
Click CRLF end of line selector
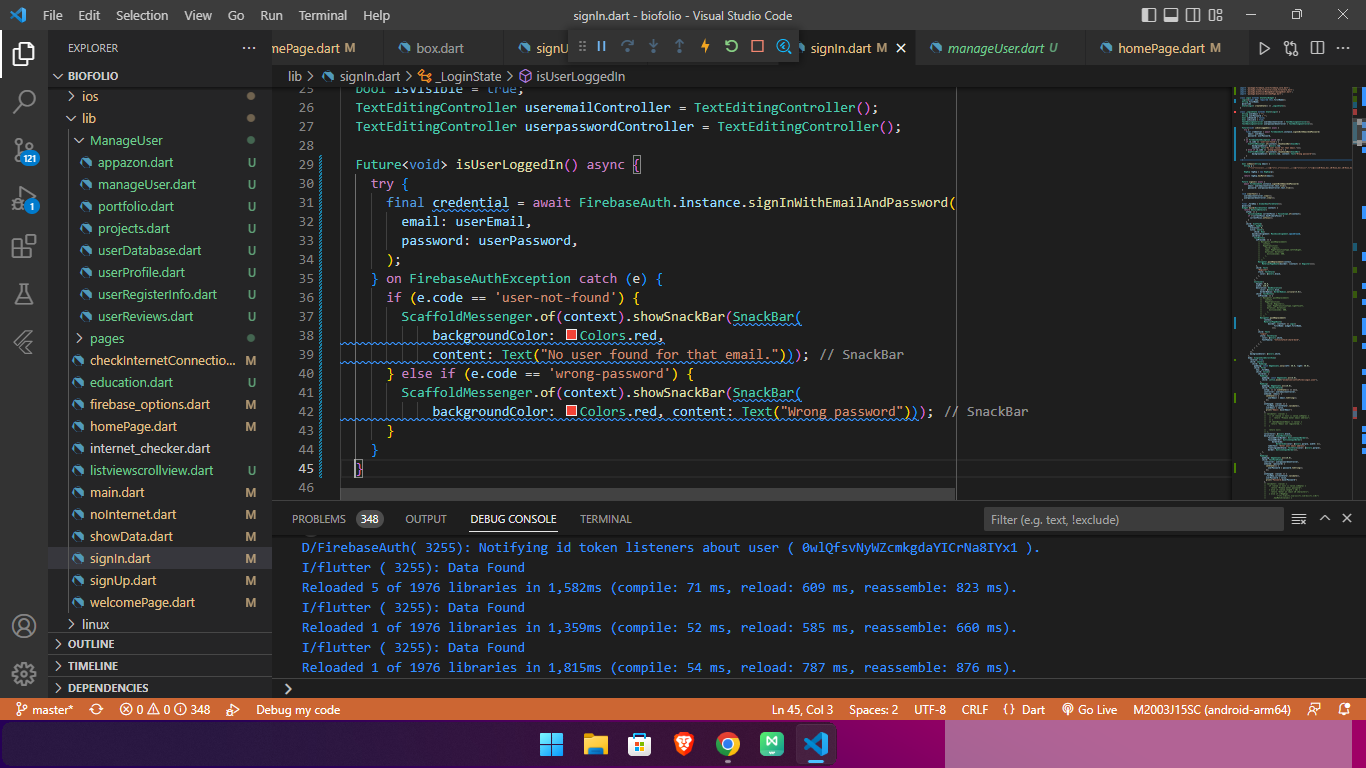974,709
